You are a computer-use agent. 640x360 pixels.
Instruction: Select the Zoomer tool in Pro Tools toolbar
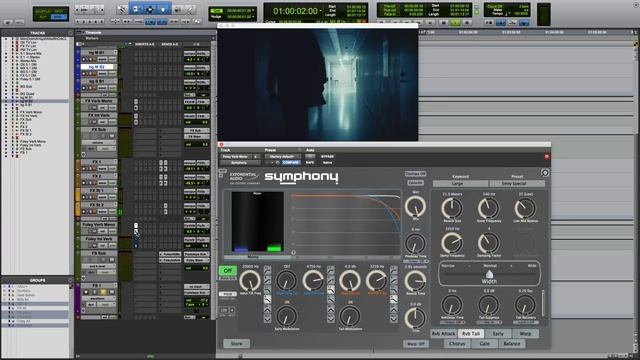pyautogui.click(x=122, y=9)
